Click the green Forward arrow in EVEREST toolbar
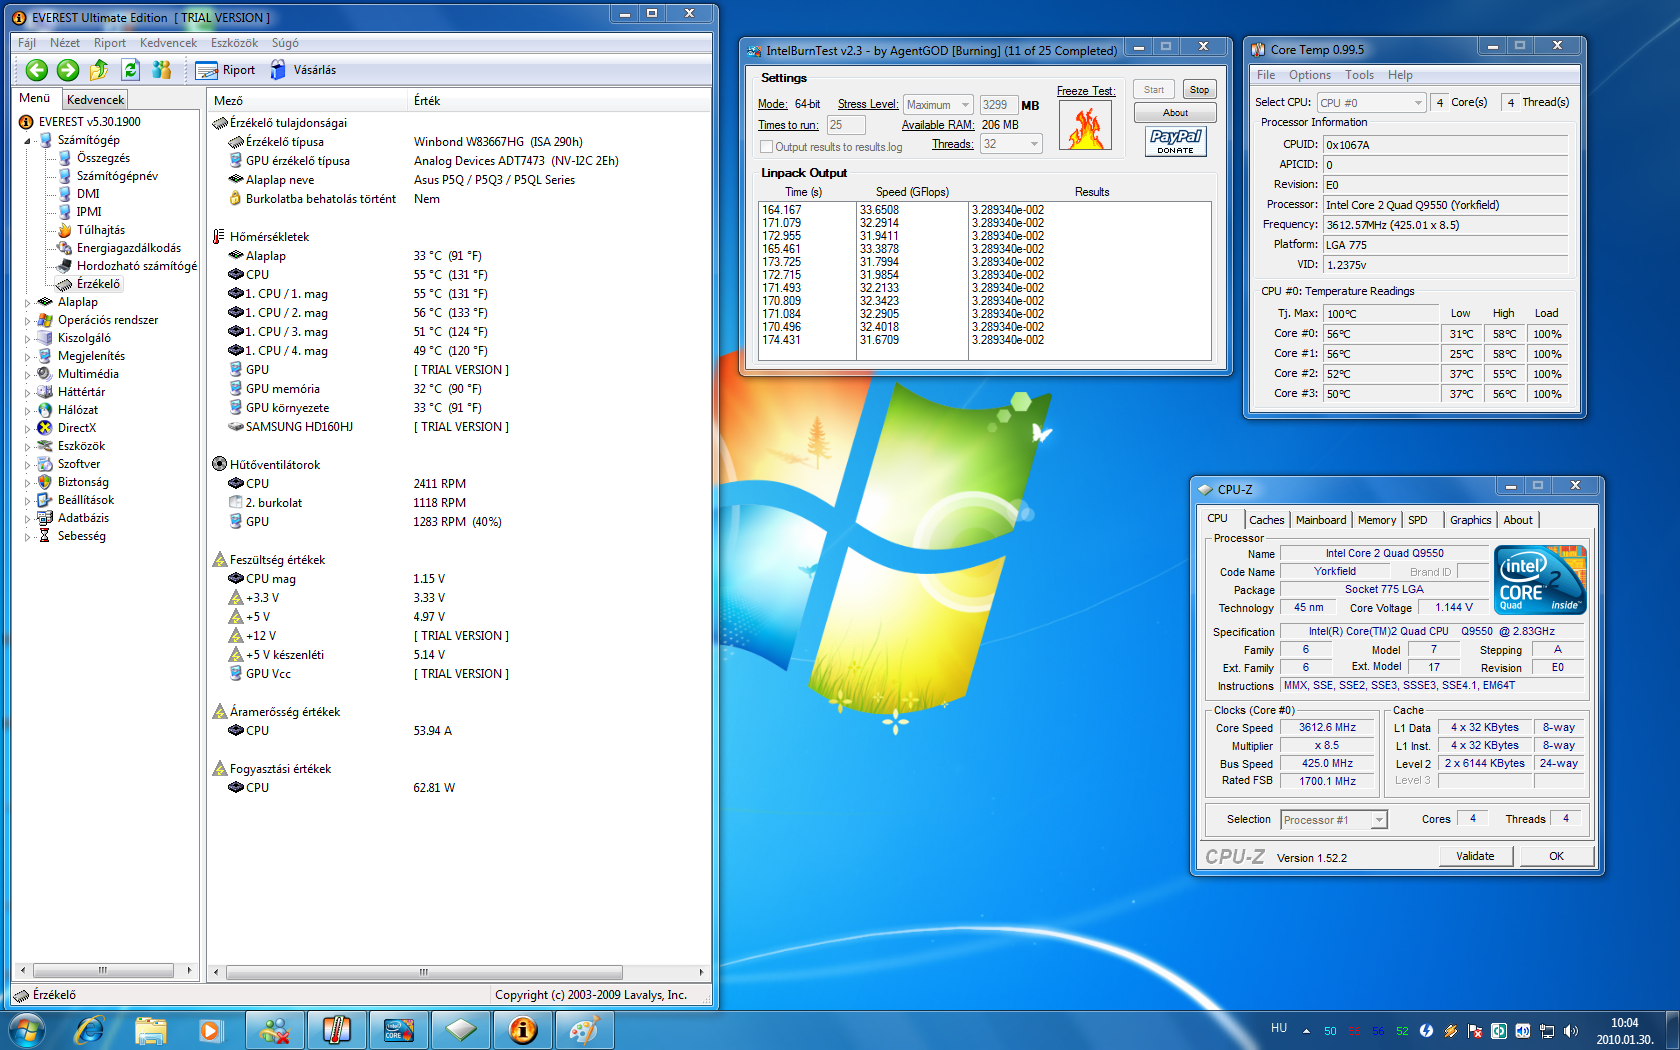Image resolution: width=1680 pixels, height=1050 pixels. (x=68, y=70)
